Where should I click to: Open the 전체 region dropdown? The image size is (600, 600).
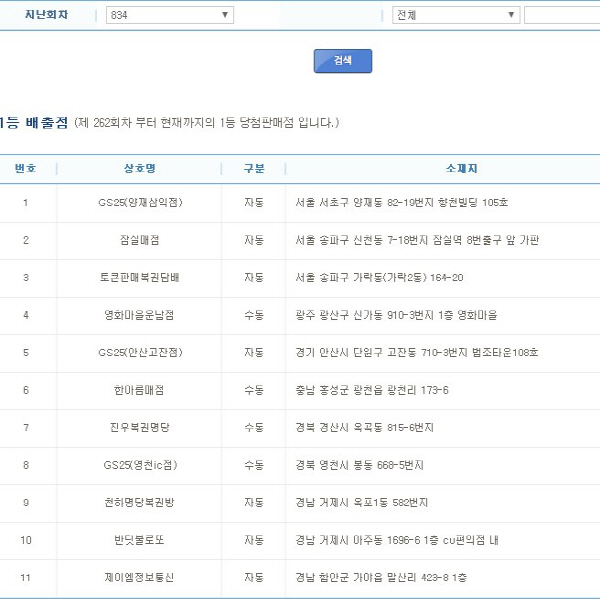point(456,15)
